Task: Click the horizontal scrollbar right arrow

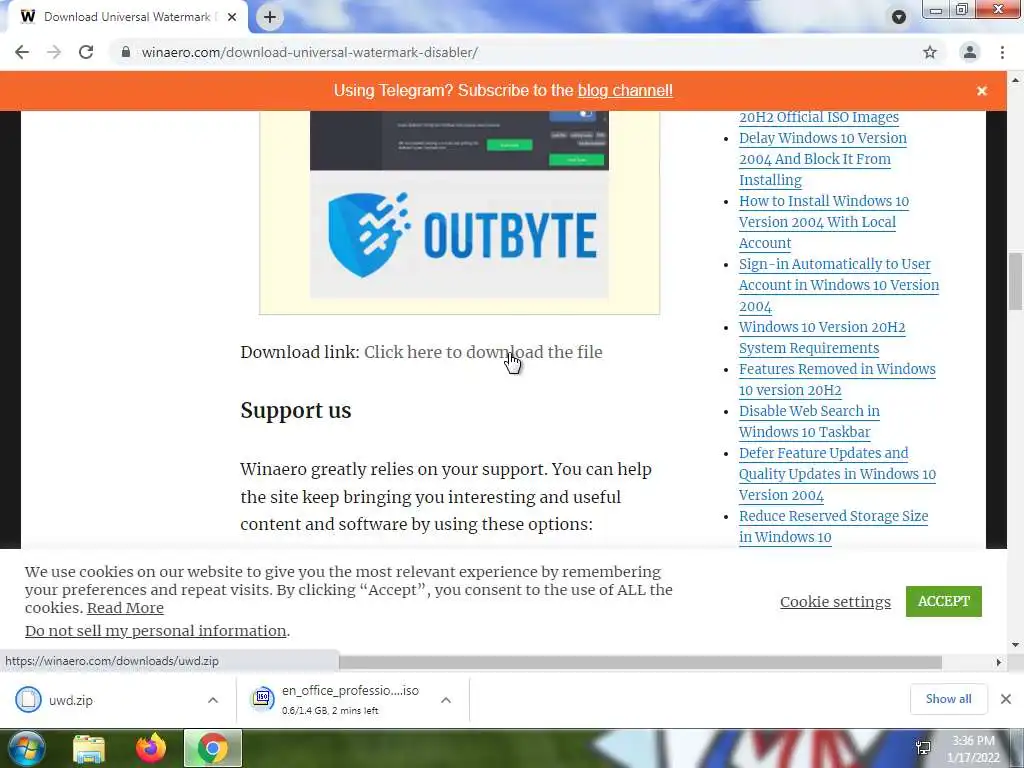Action: click(x=999, y=662)
